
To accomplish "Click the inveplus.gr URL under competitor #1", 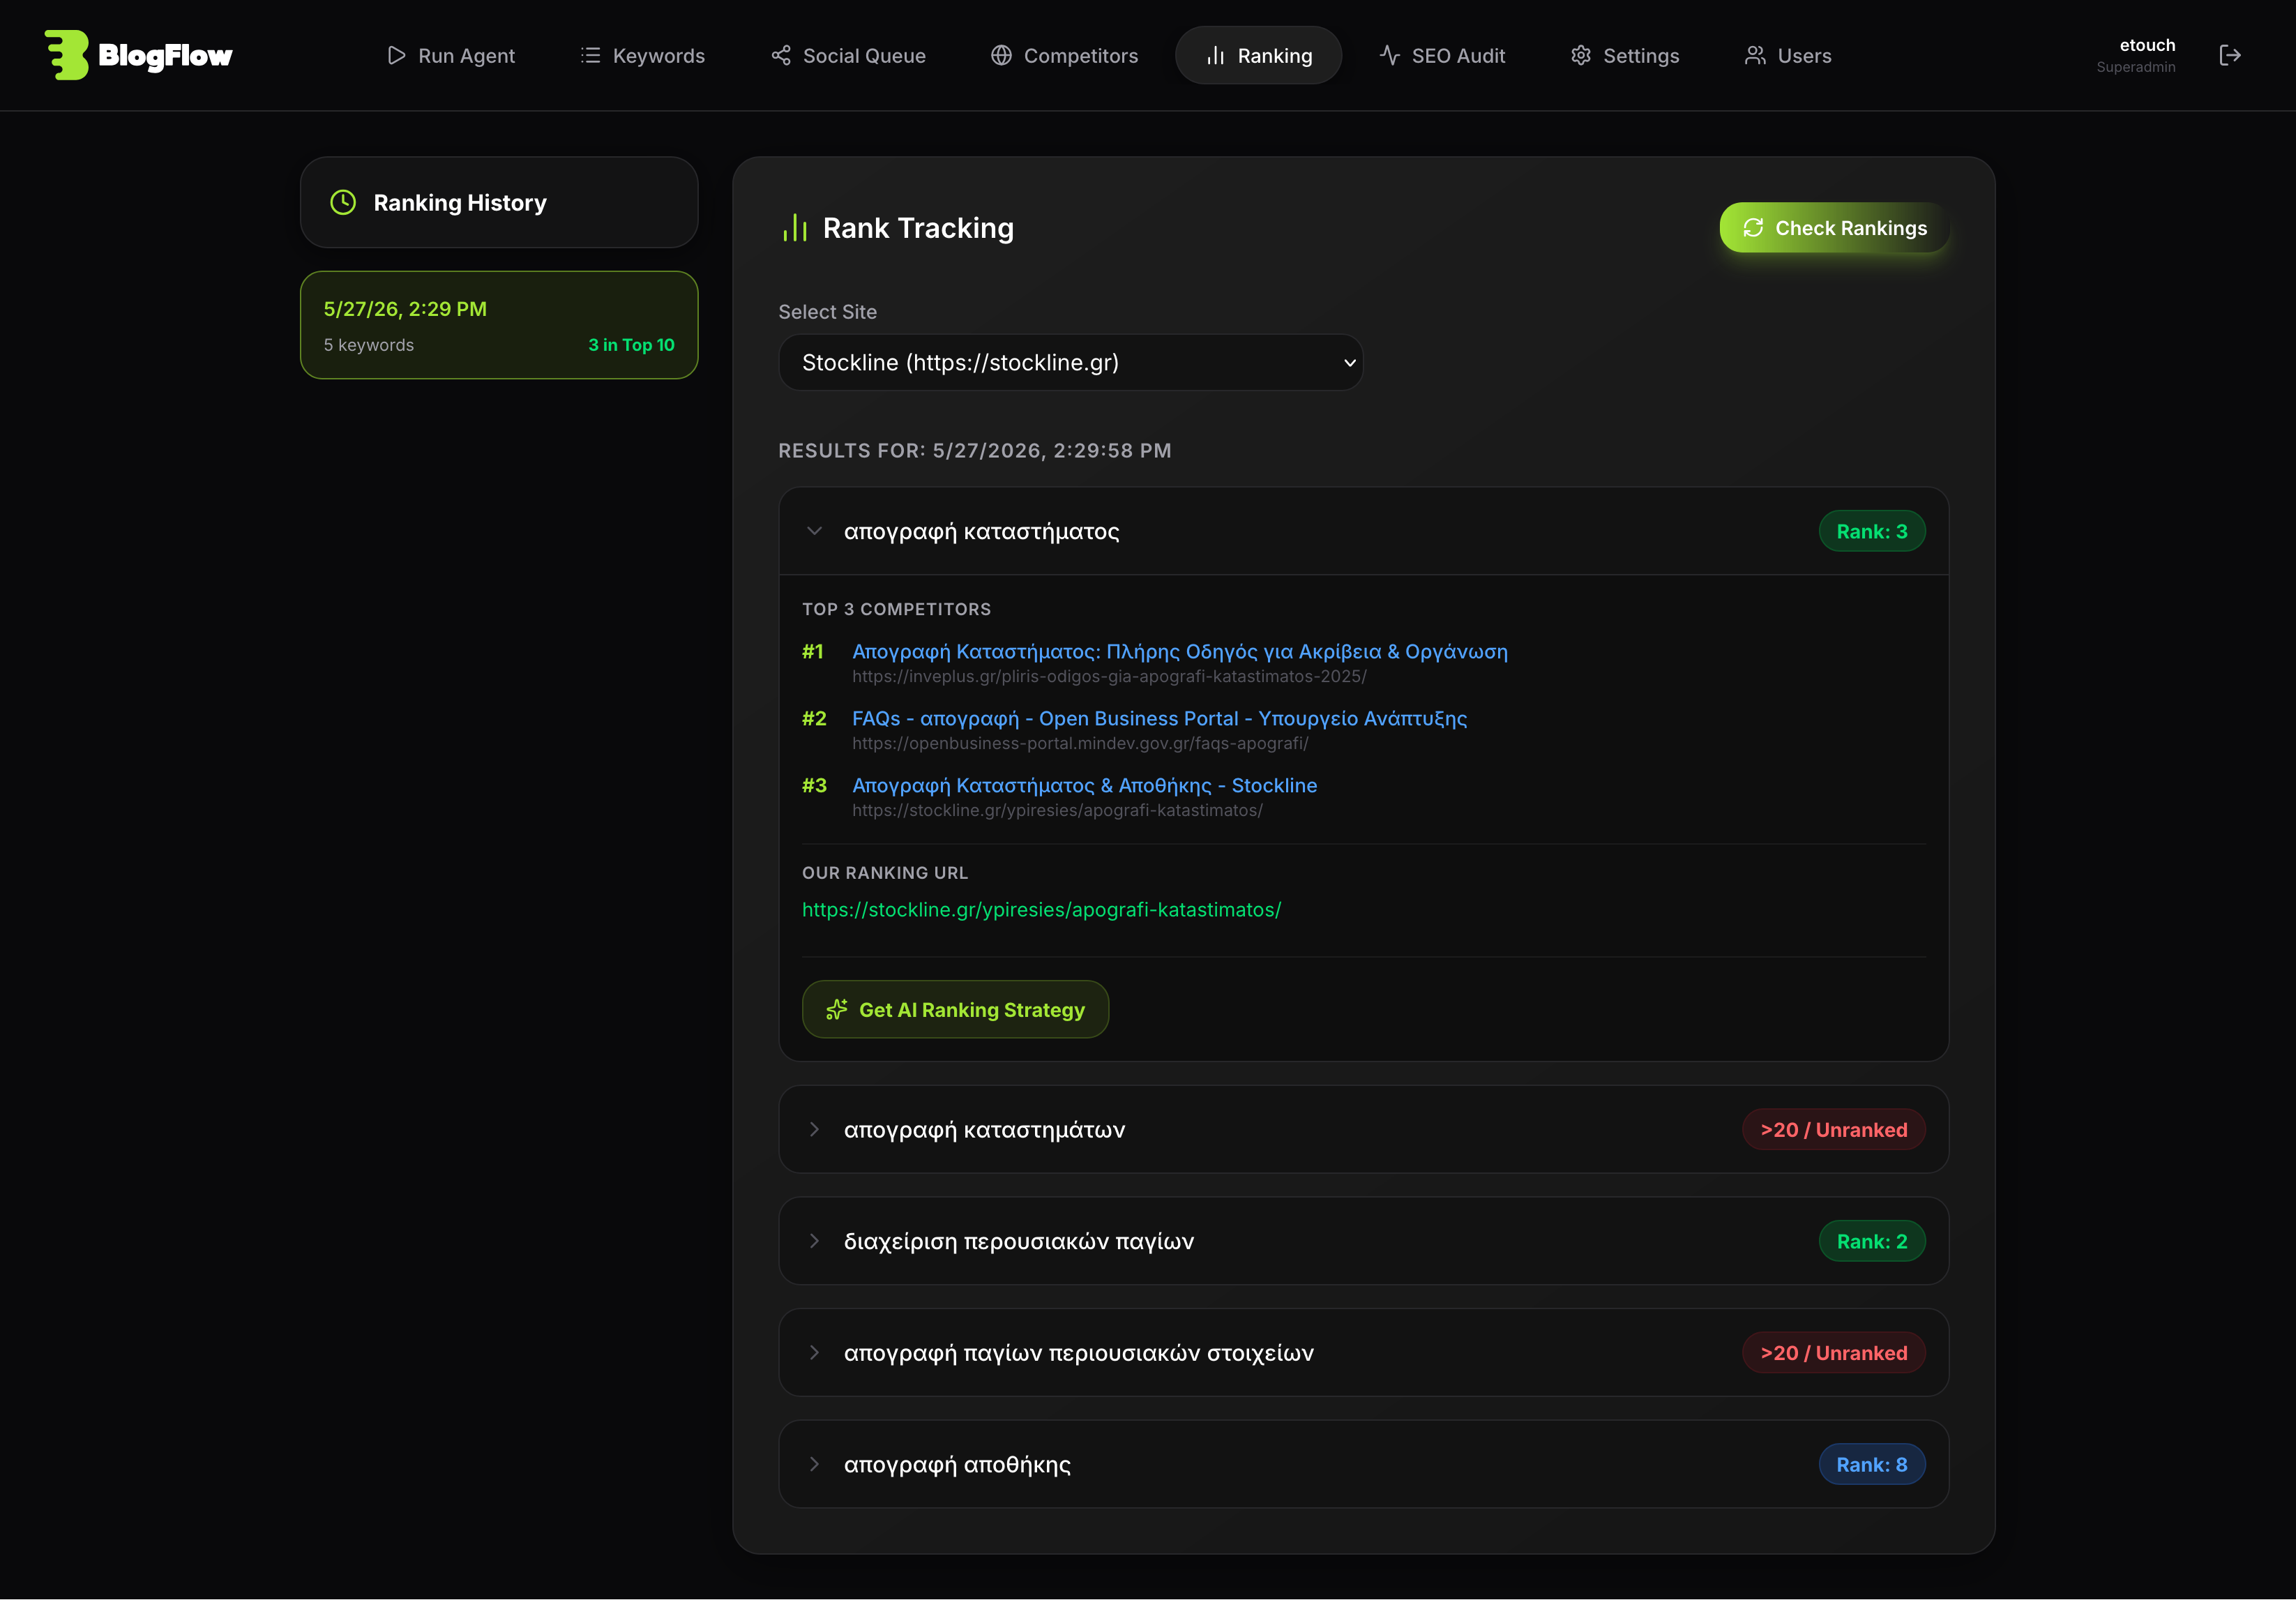I will 1109,676.
